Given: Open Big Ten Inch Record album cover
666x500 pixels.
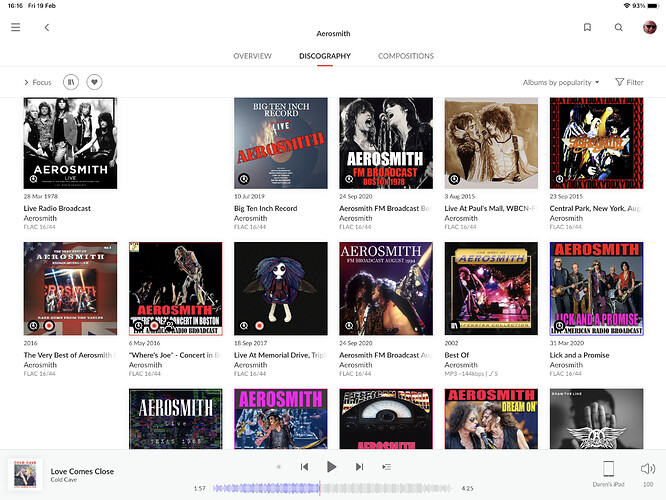Looking at the screenshot, I should pos(281,143).
